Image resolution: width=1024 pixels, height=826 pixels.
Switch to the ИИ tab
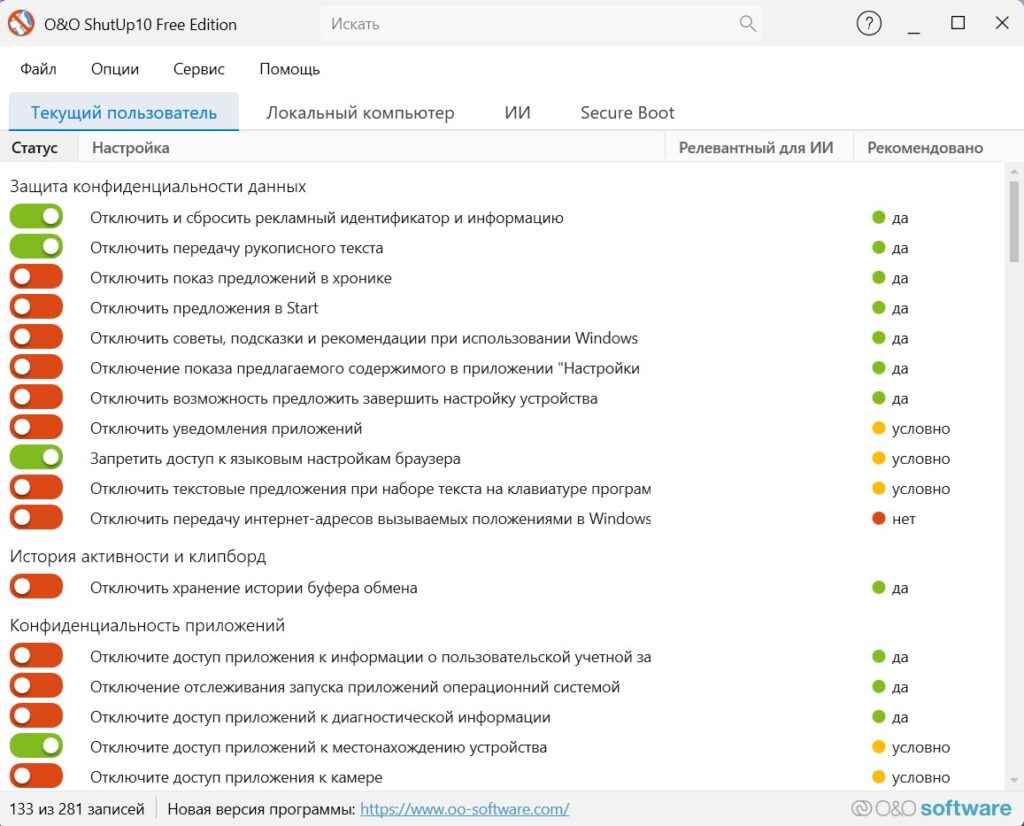click(517, 112)
